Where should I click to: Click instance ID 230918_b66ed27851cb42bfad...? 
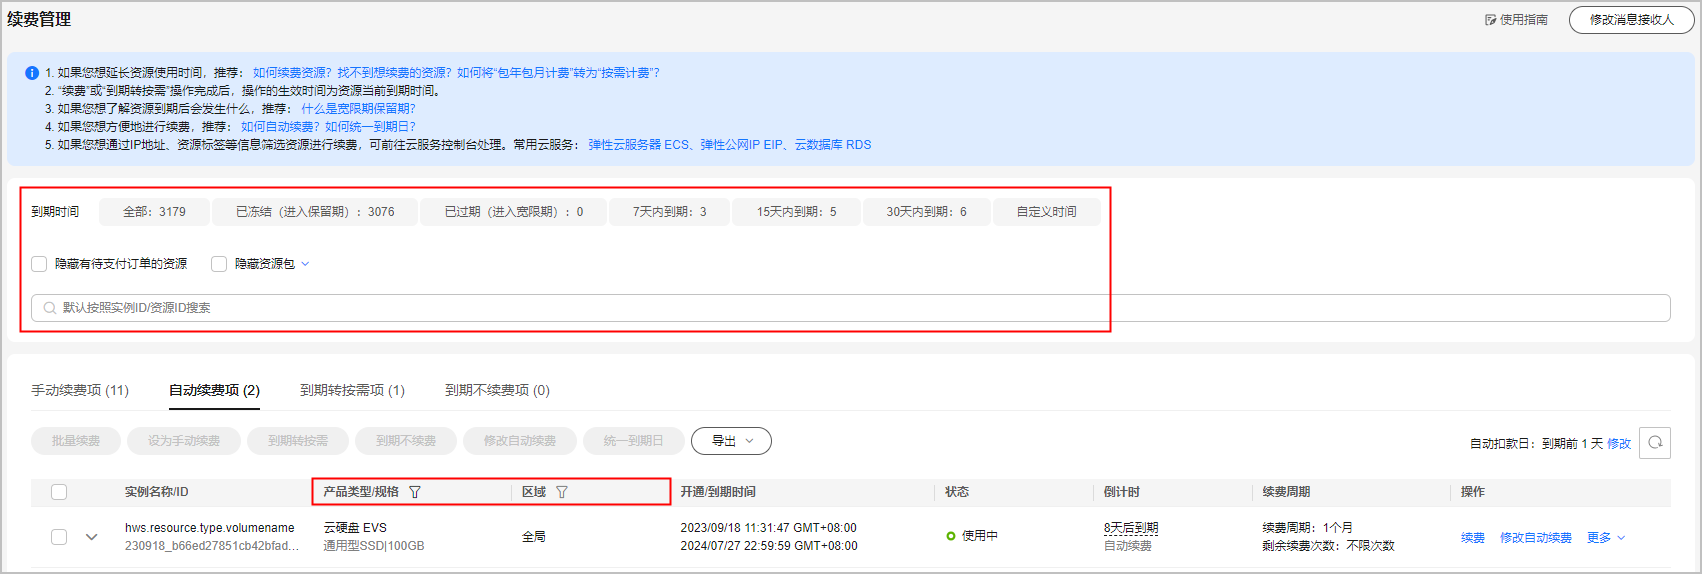point(212,546)
